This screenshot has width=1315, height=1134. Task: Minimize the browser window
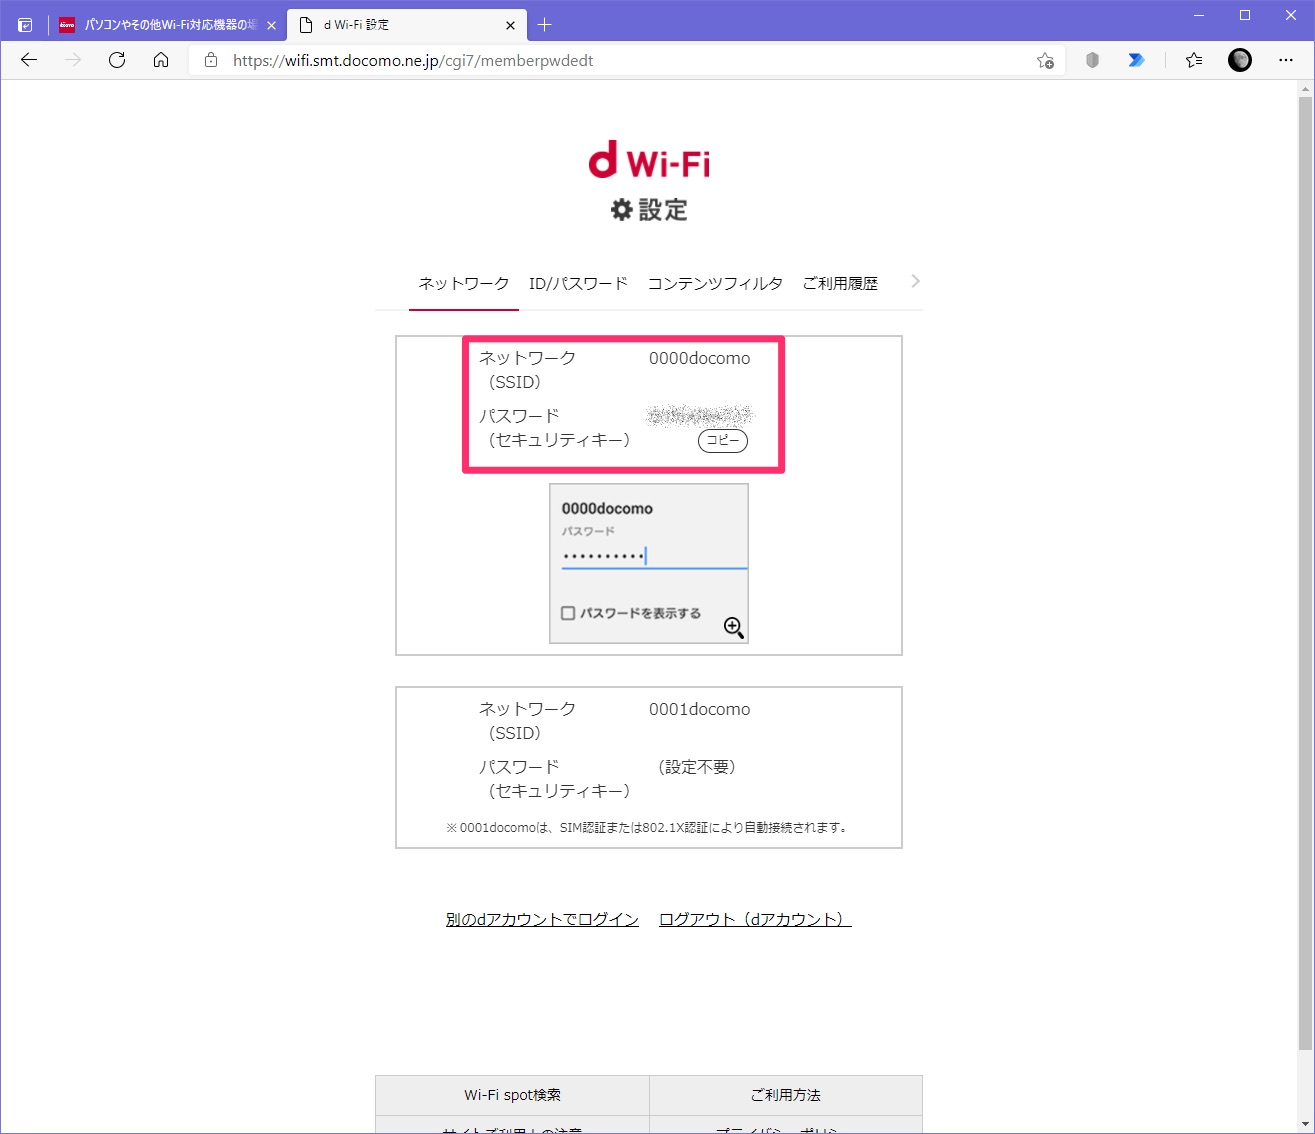pos(1199,15)
